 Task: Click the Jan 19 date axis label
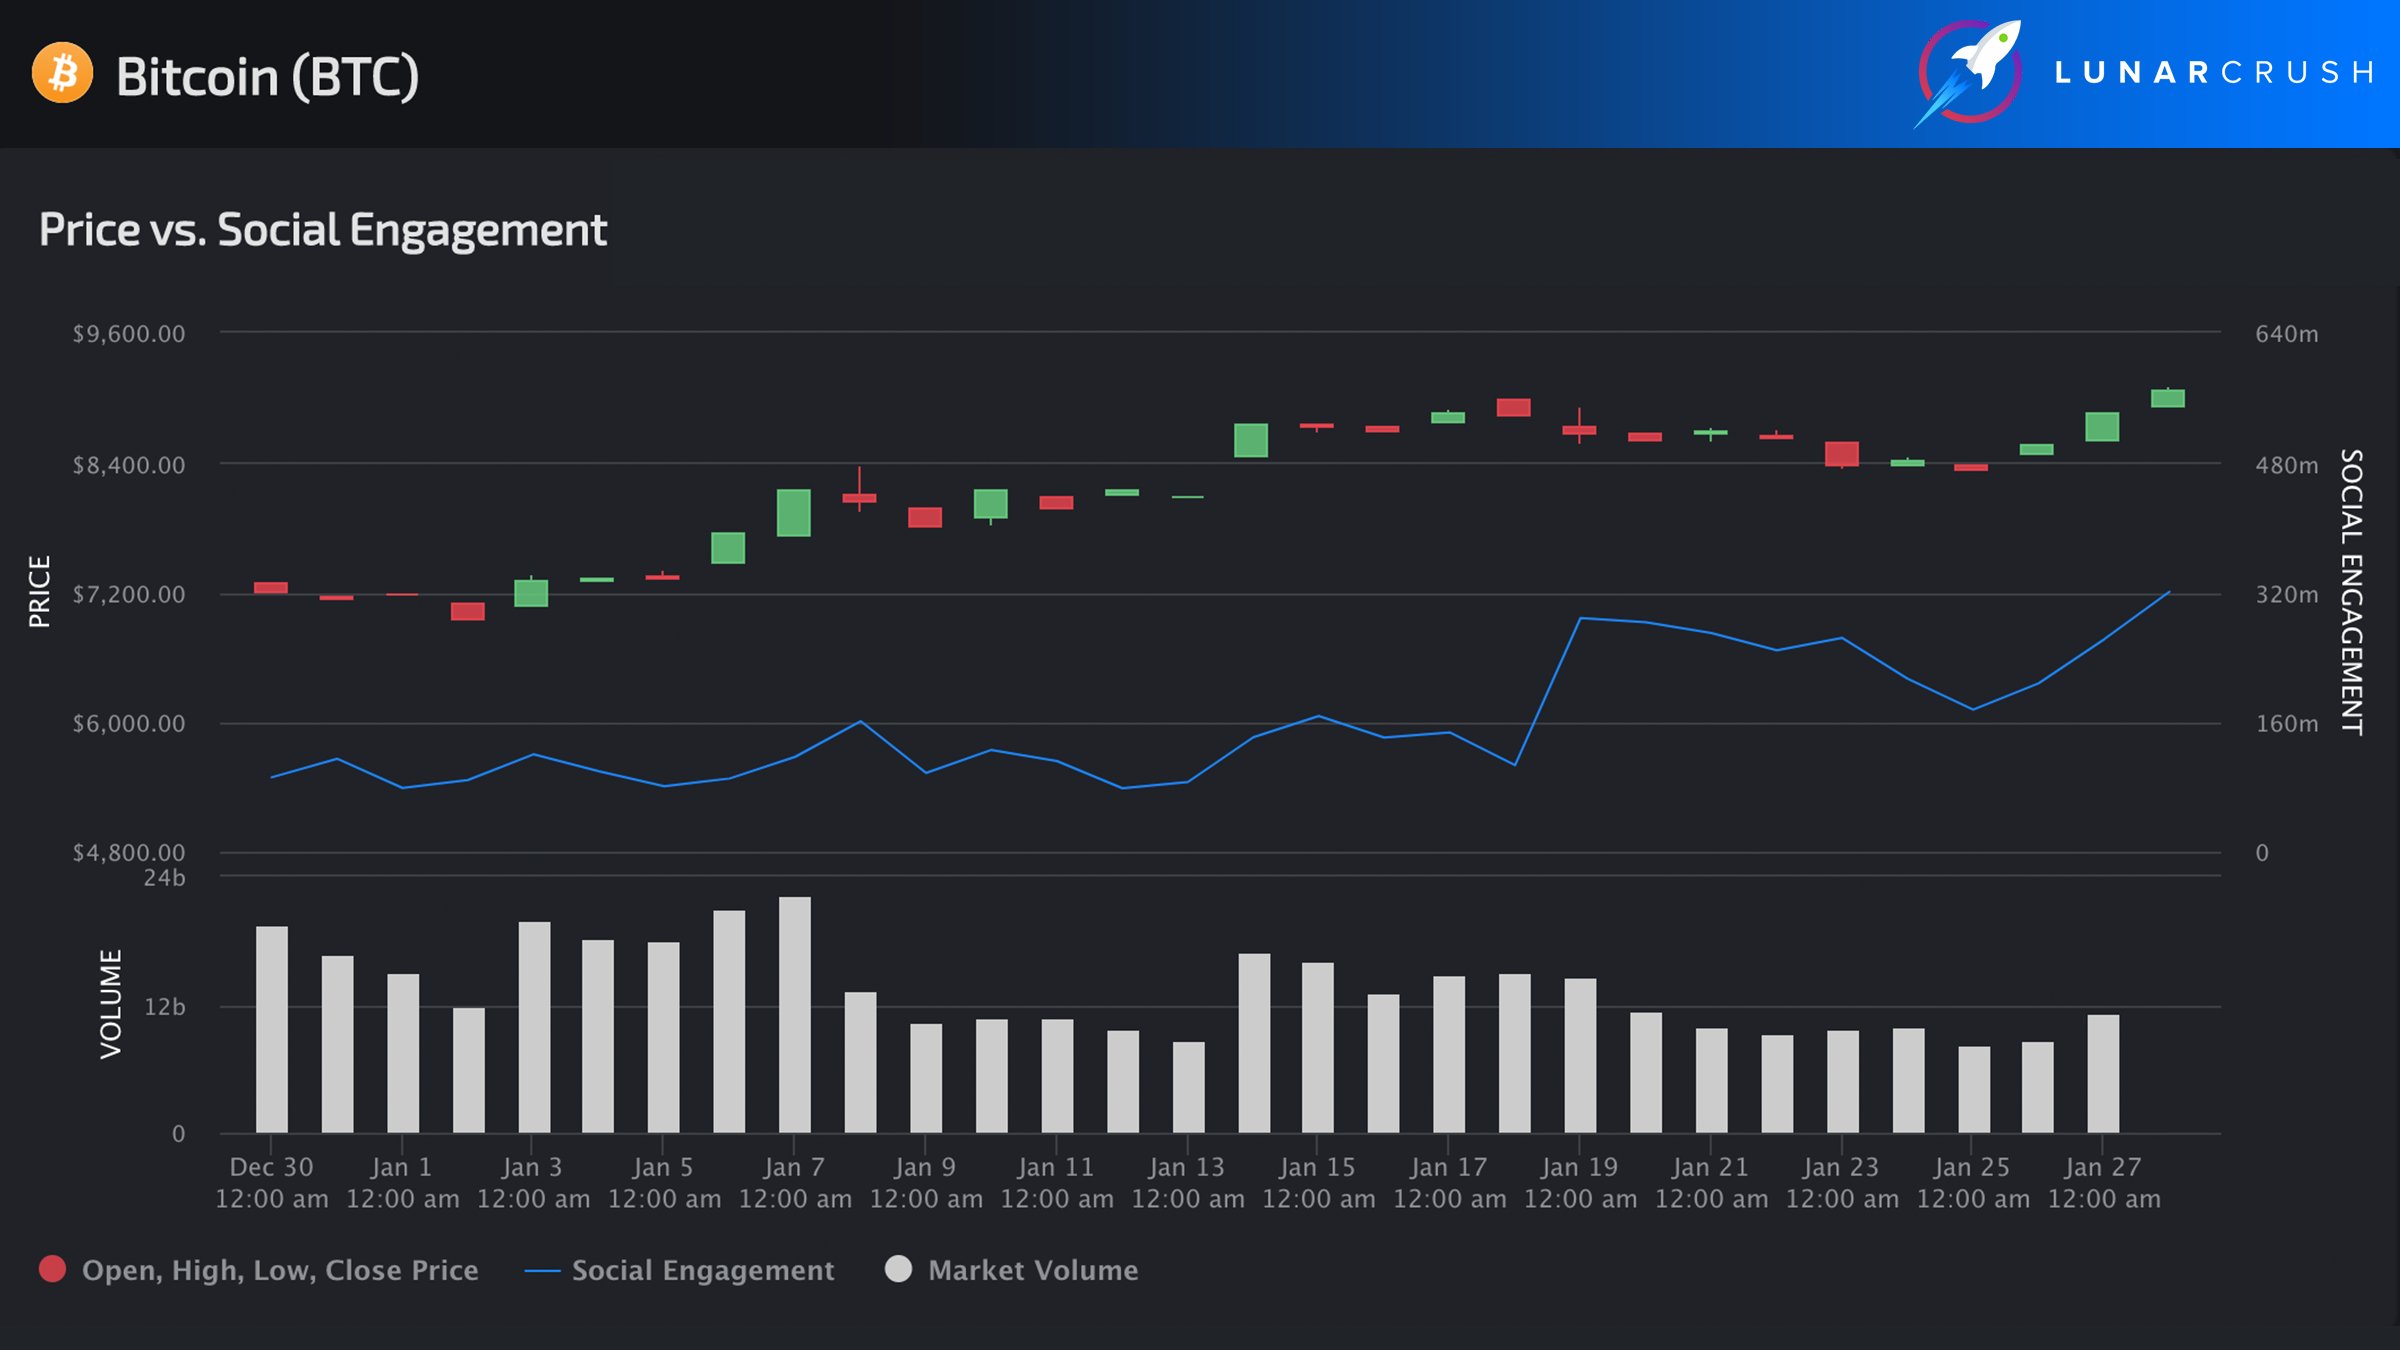click(x=1580, y=1183)
